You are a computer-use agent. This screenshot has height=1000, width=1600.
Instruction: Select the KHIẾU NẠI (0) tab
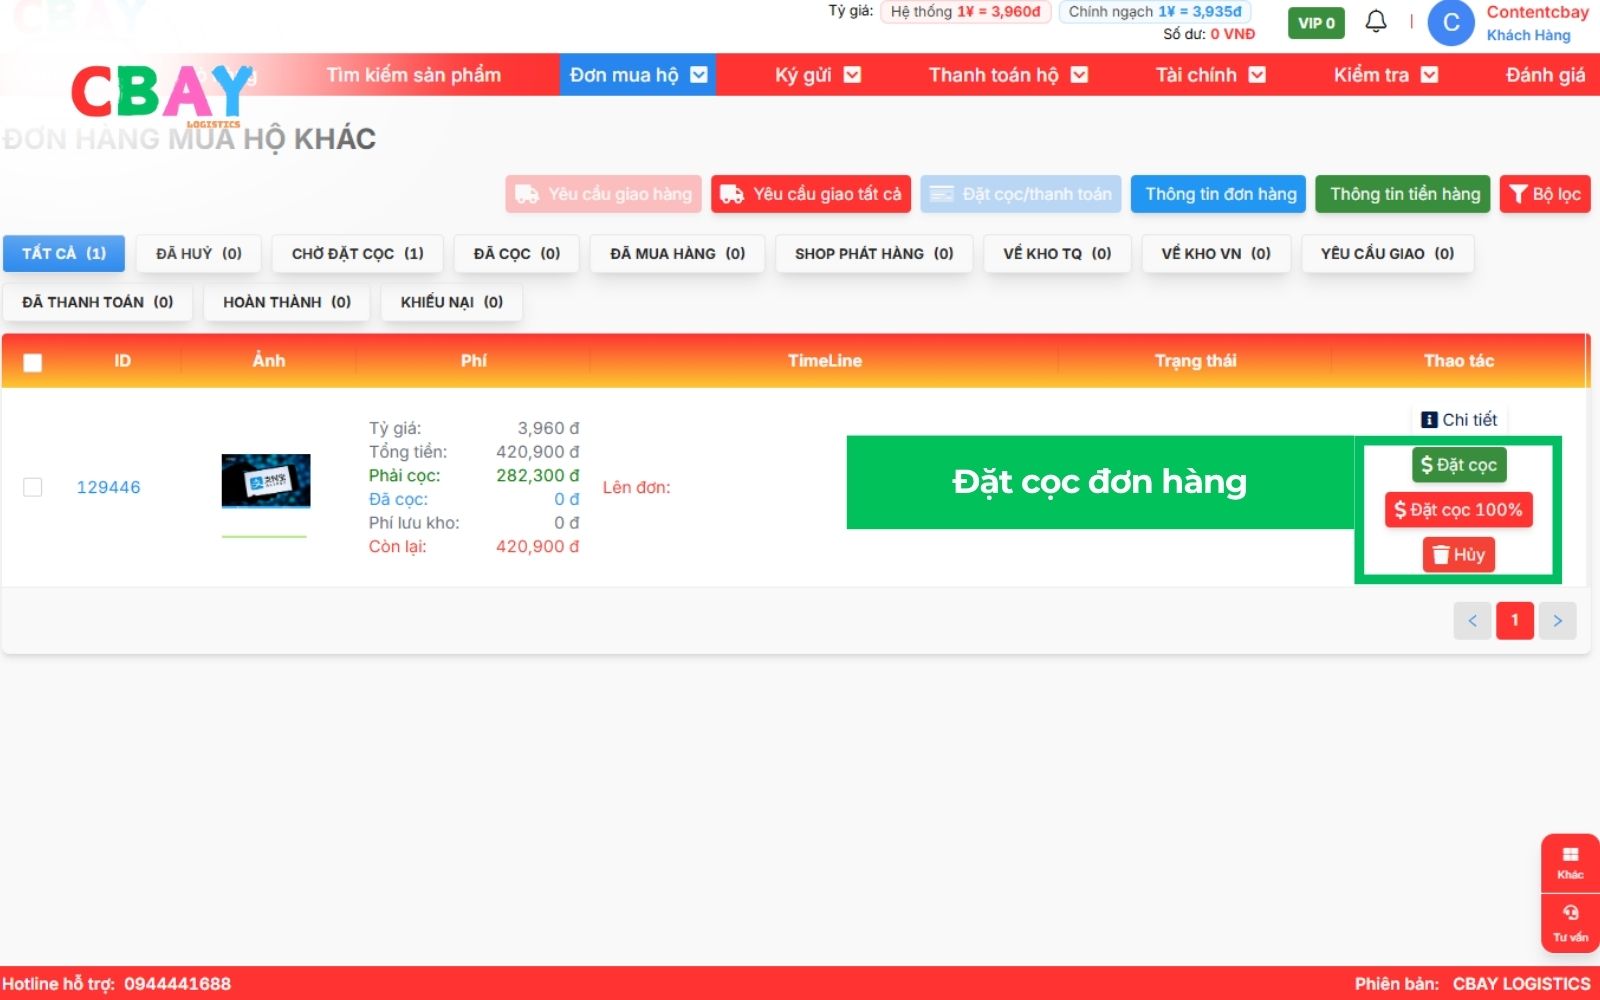point(452,302)
